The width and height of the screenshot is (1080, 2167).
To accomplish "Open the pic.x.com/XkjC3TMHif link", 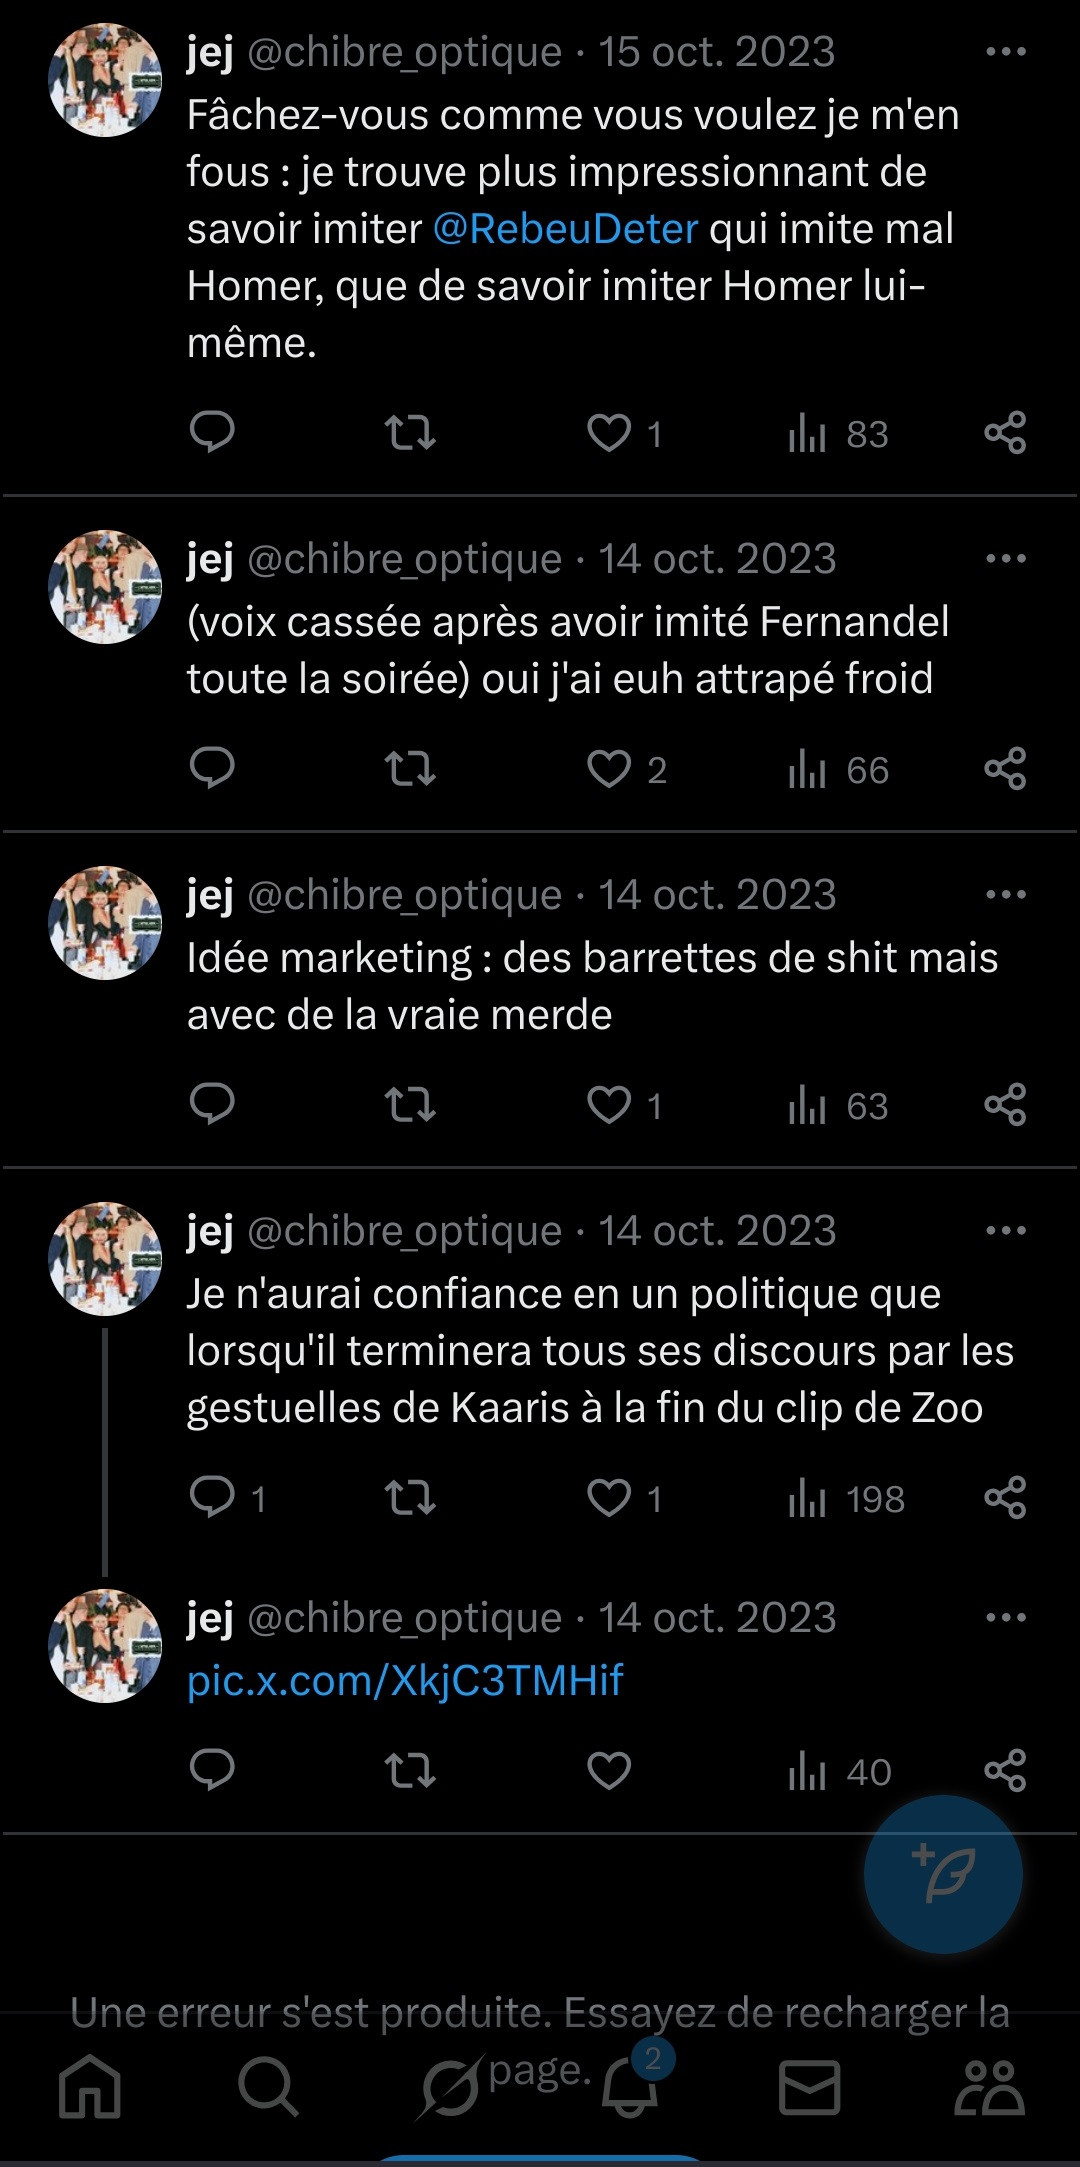I will click(x=405, y=1681).
